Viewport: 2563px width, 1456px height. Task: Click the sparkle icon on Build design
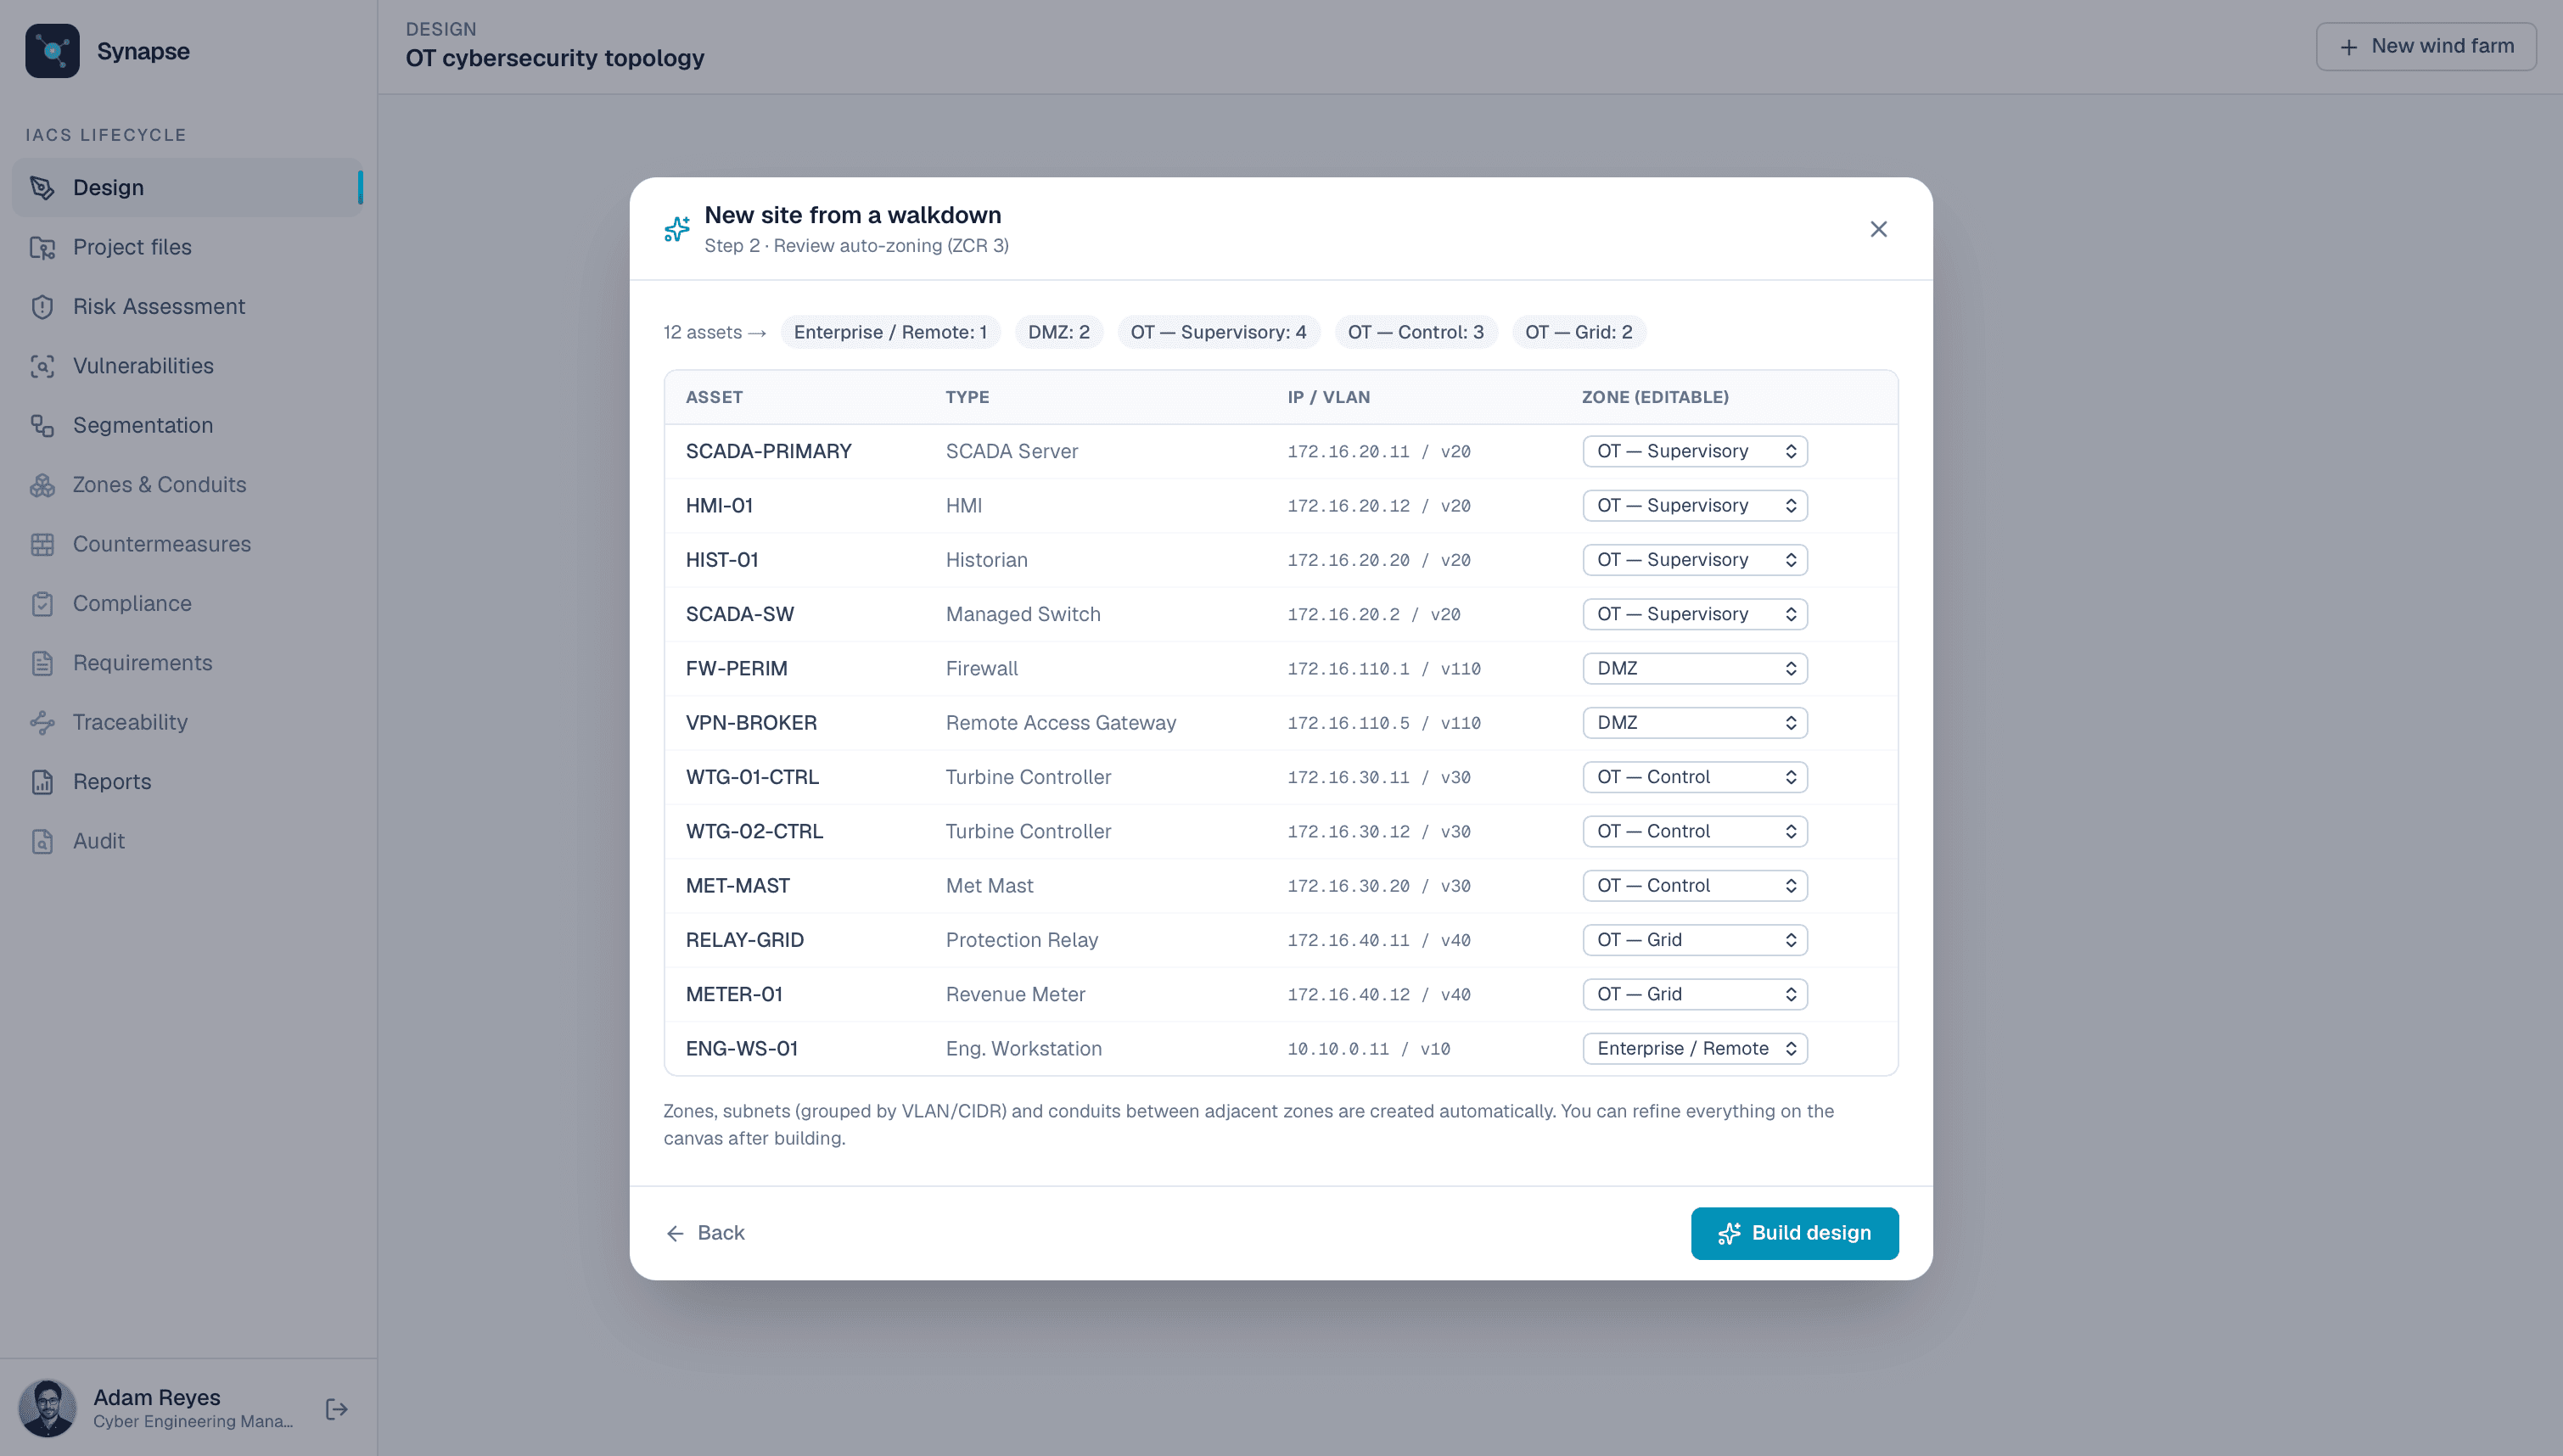point(1729,1233)
